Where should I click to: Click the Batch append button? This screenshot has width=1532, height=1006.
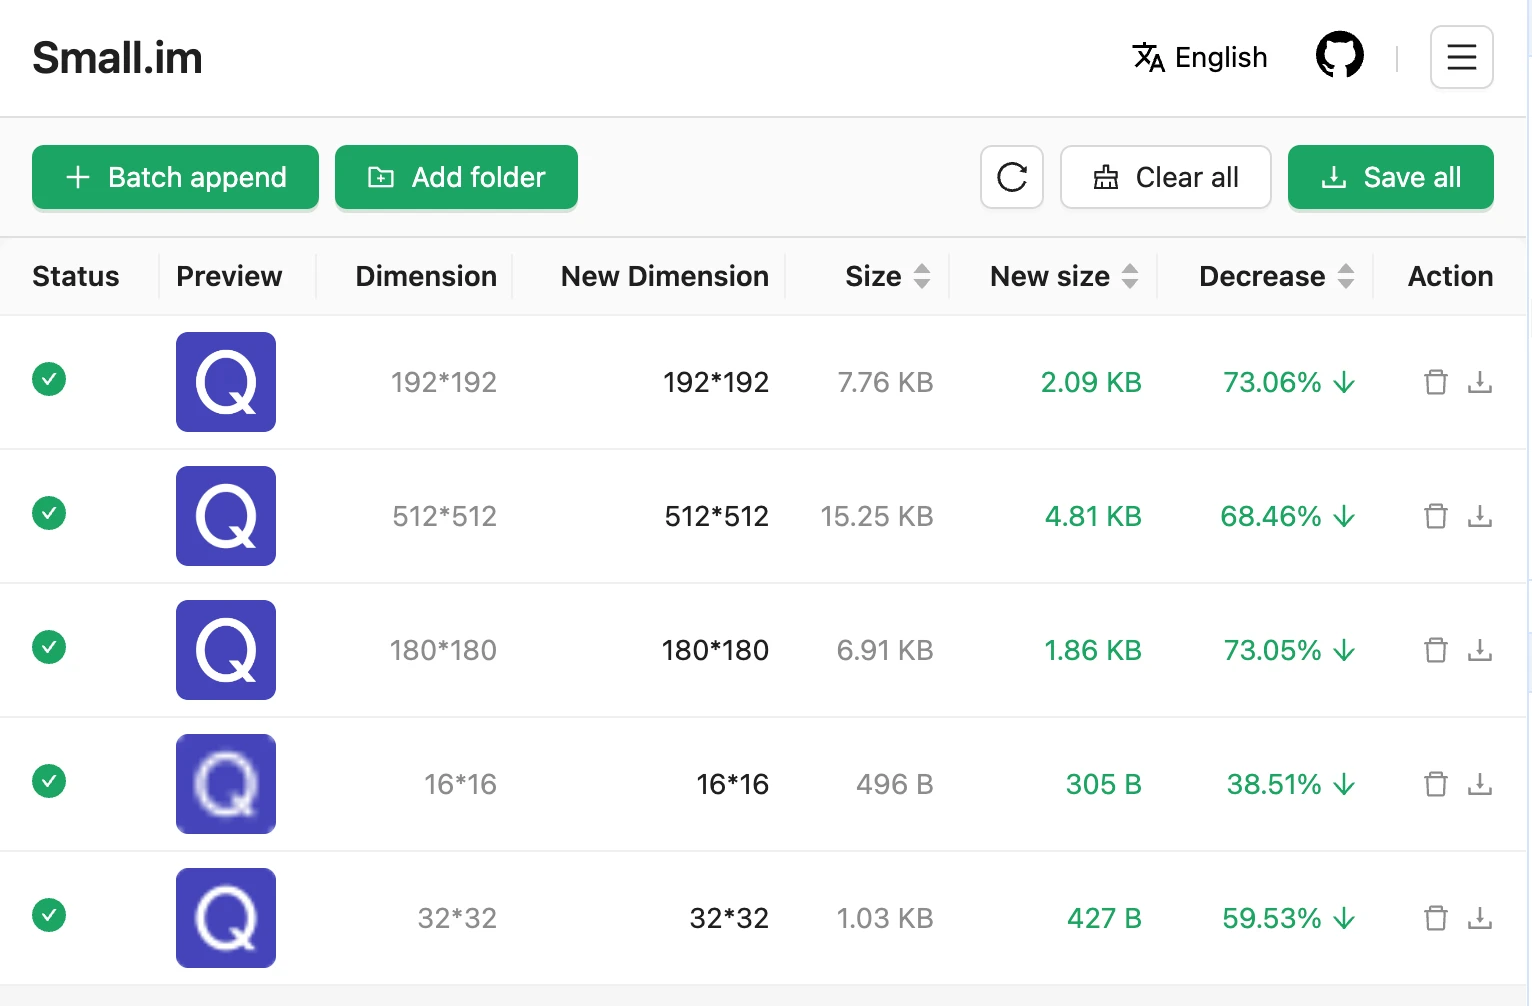[175, 177]
